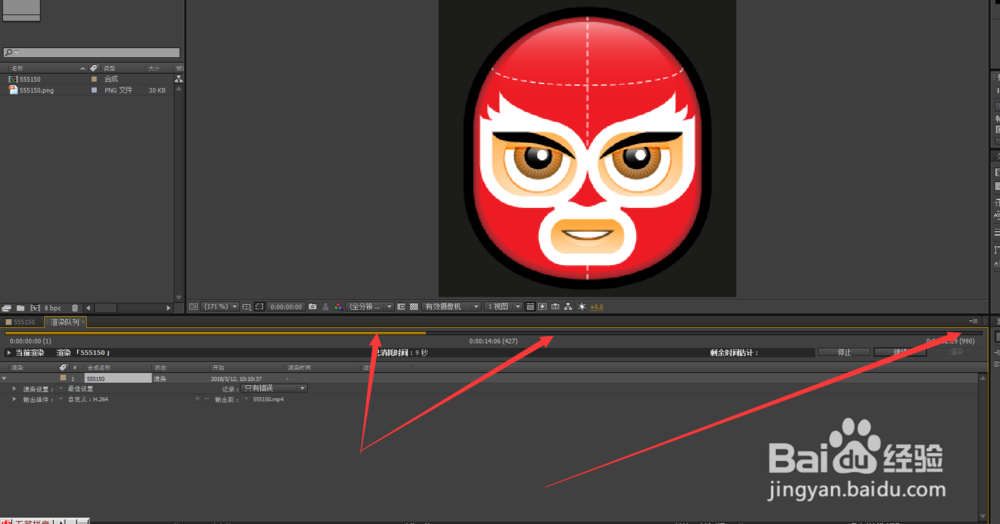Open the show channel RGB color icon
Image resolution: width=1000 pixels, height=524 pixels.
point(339,307)
